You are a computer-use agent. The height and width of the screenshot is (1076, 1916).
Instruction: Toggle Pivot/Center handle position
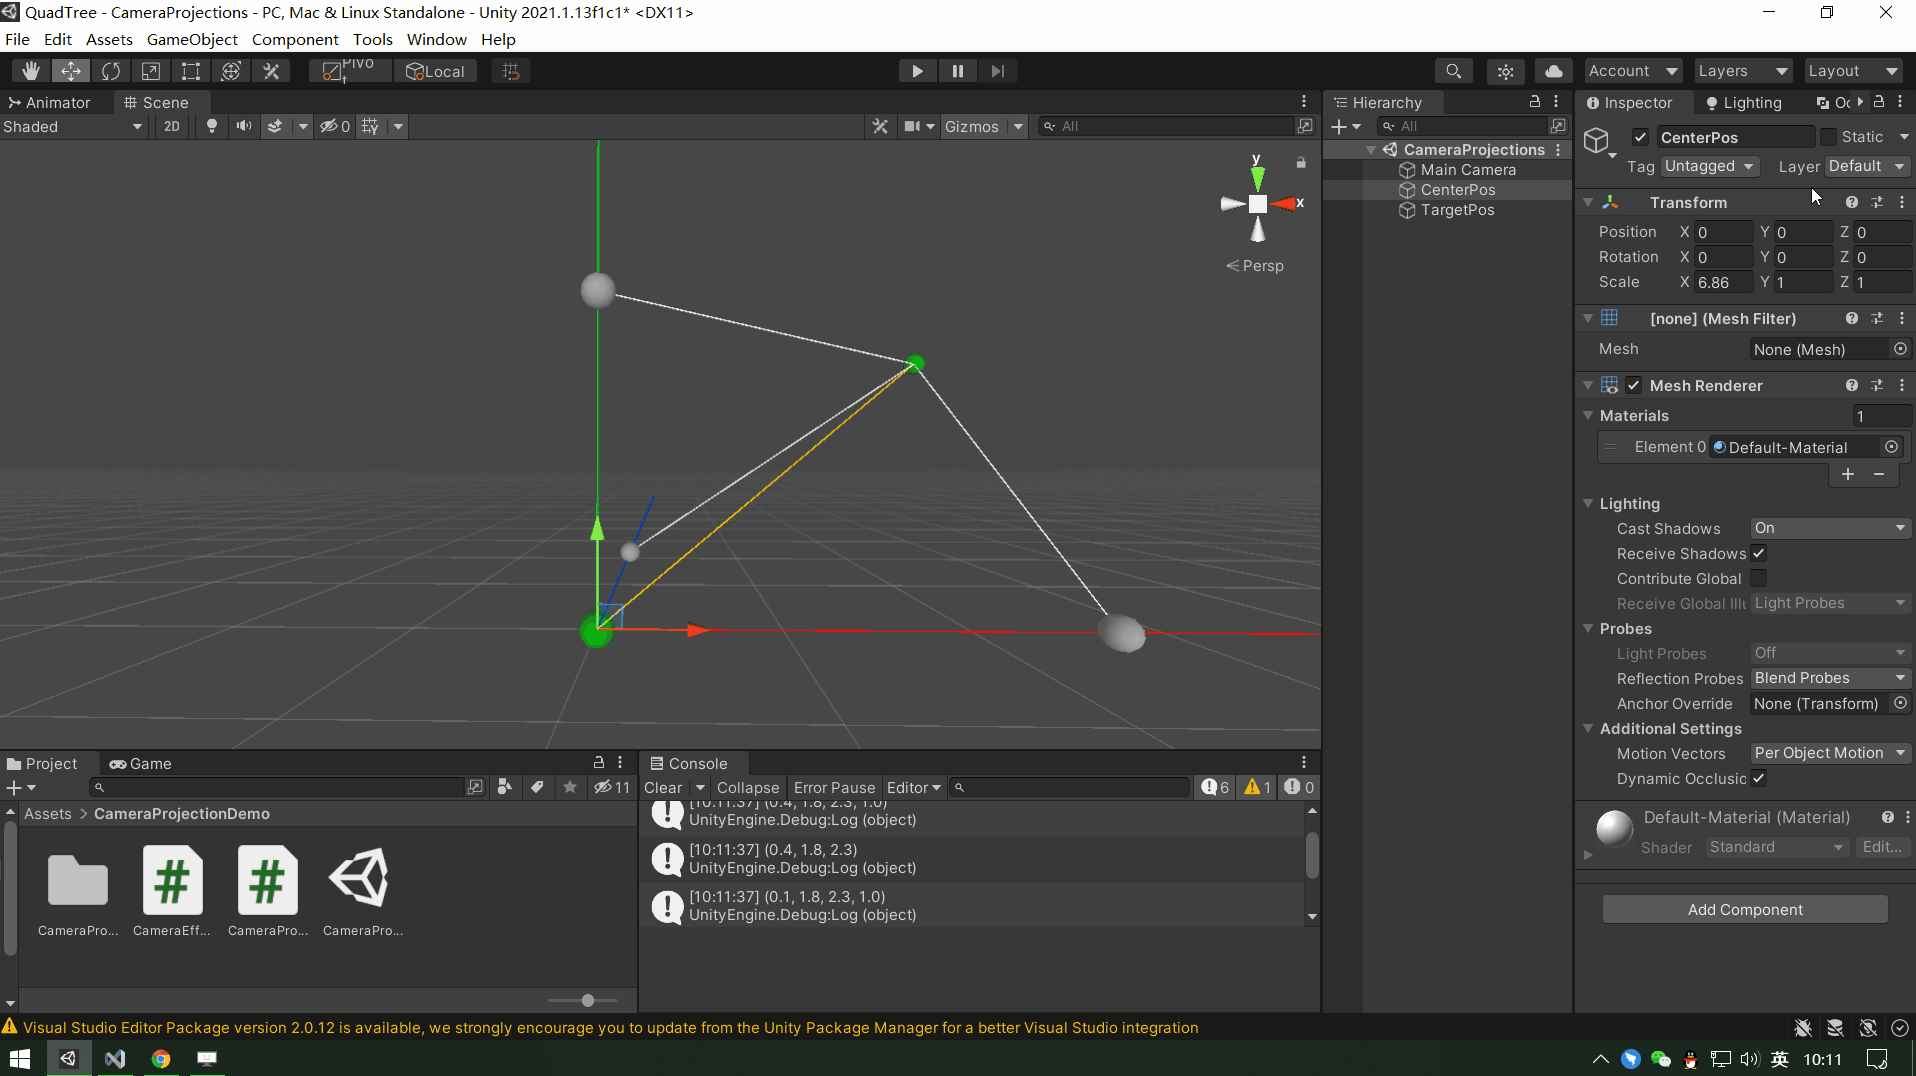[x=350, y=71]
